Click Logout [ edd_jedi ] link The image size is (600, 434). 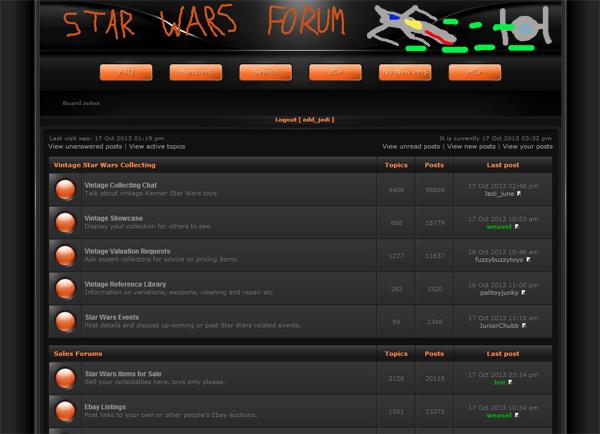click(x=305, y=120)
